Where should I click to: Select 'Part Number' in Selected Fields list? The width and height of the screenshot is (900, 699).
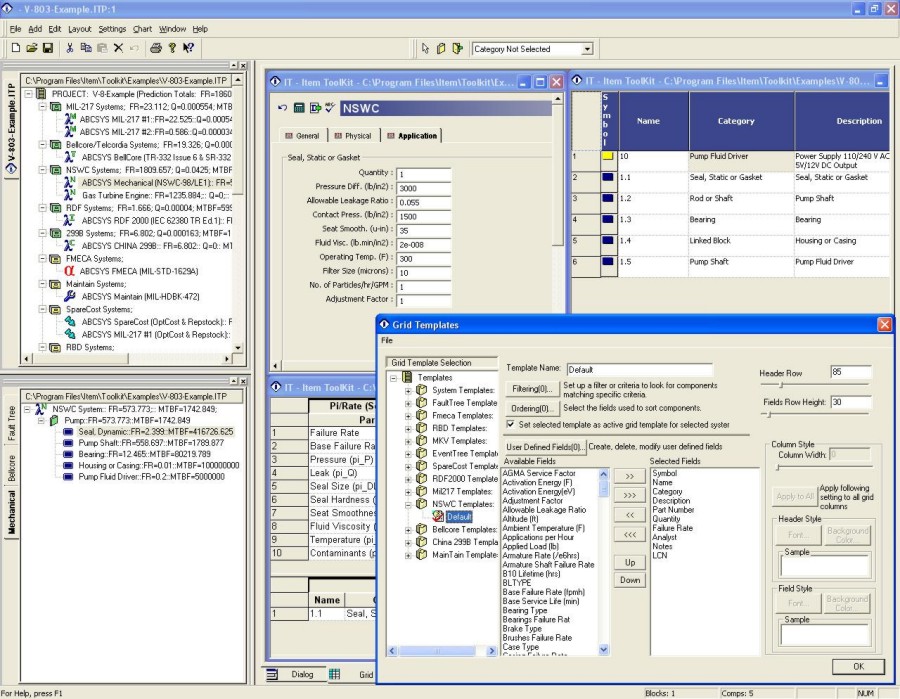pyautogui.click(x=673, y=510)
